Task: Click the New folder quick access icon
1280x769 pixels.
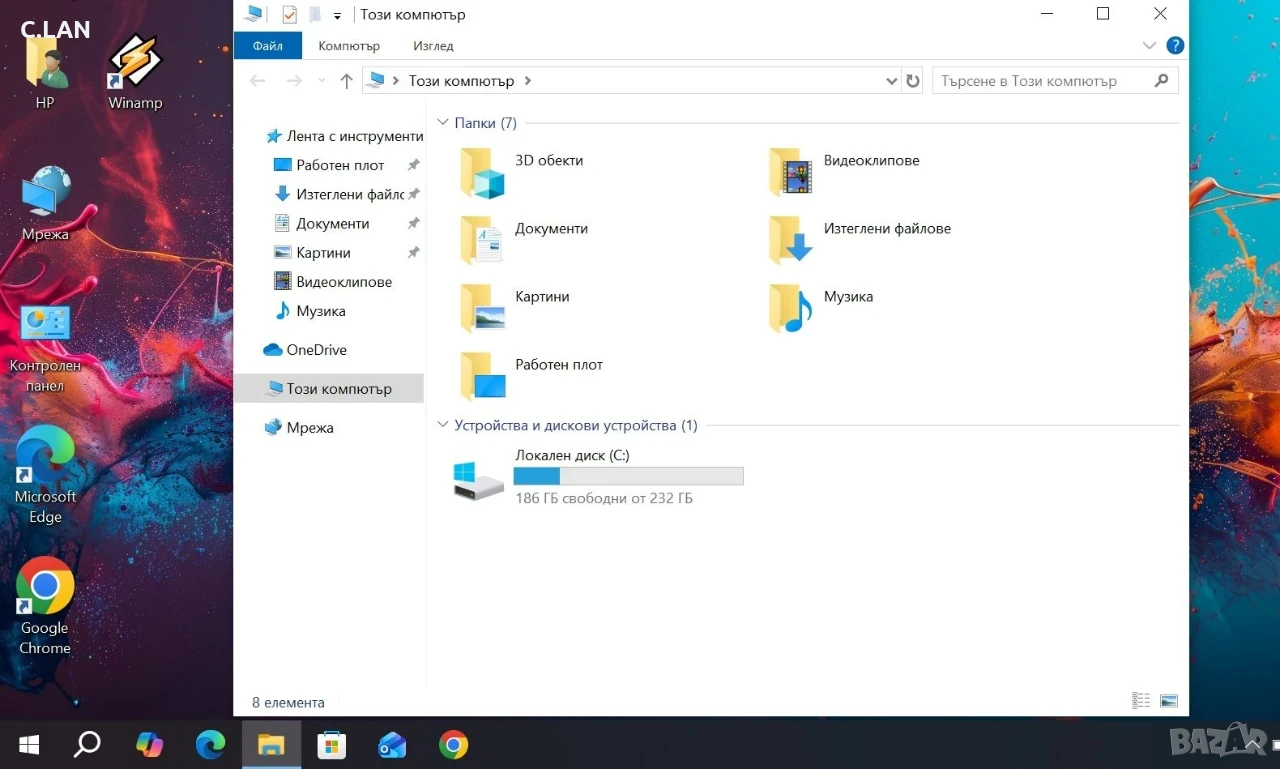Action: pos(315,15)
